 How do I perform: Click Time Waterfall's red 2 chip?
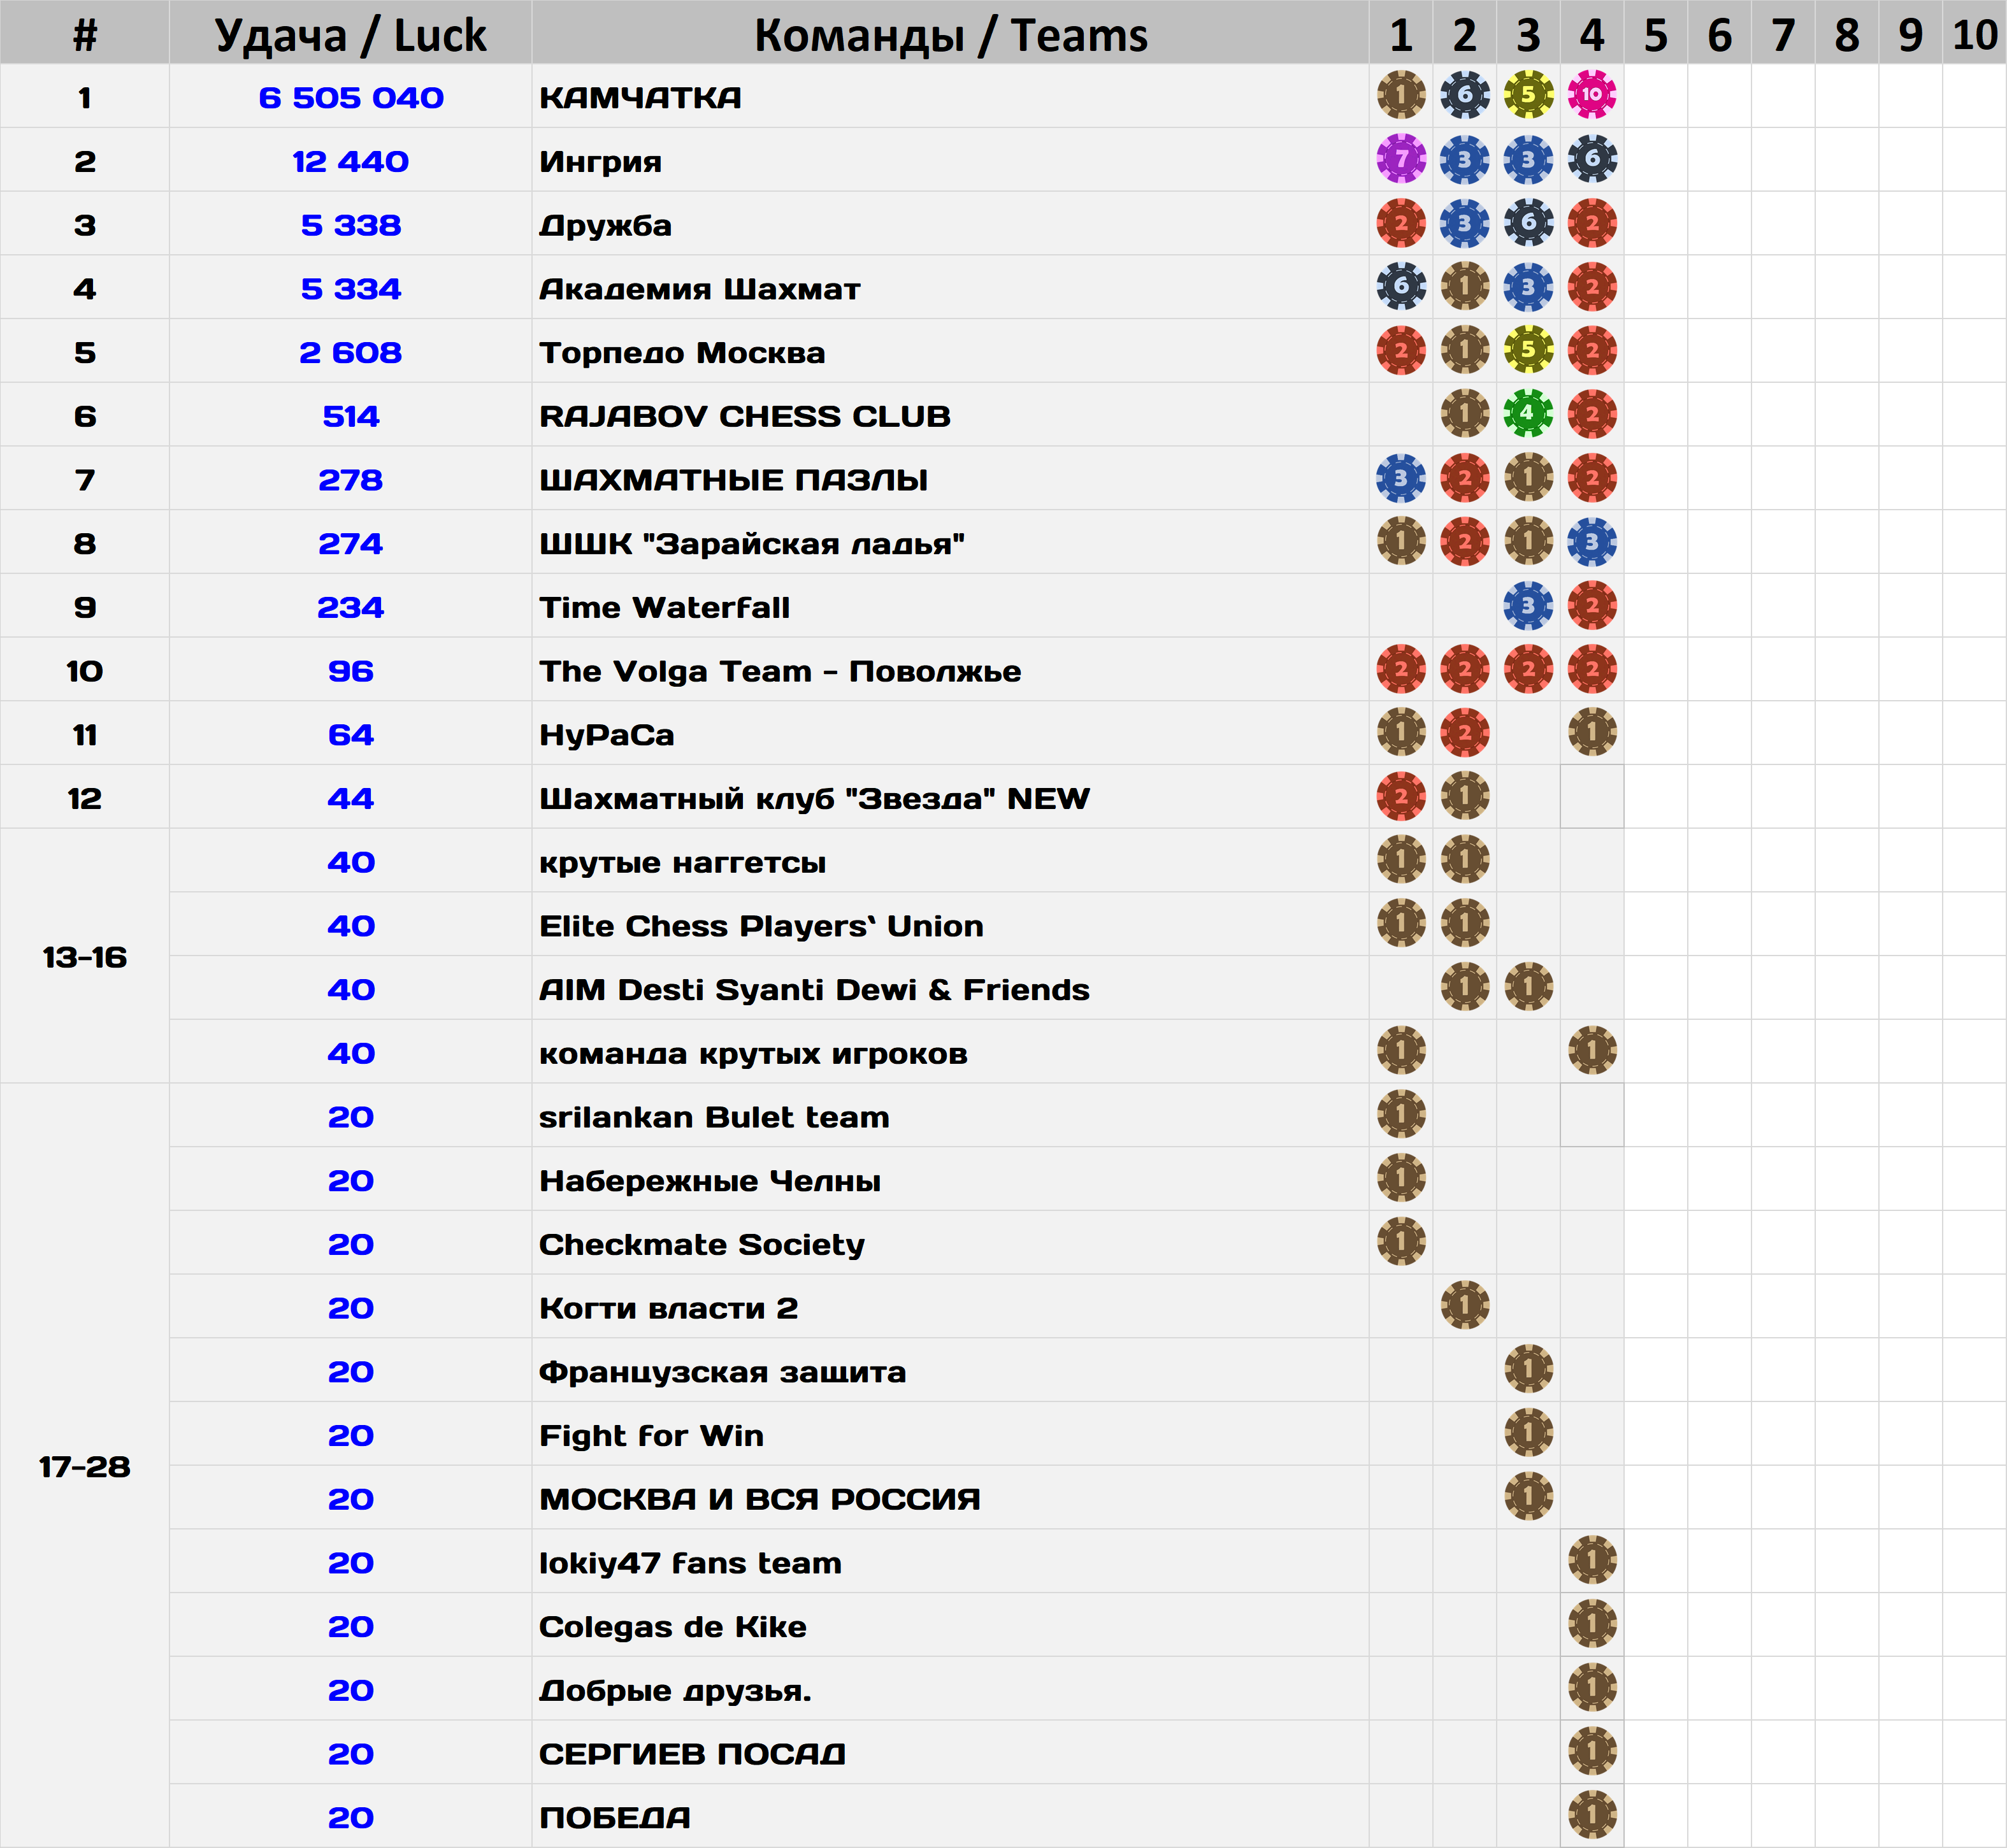[x=1592, y=605]
